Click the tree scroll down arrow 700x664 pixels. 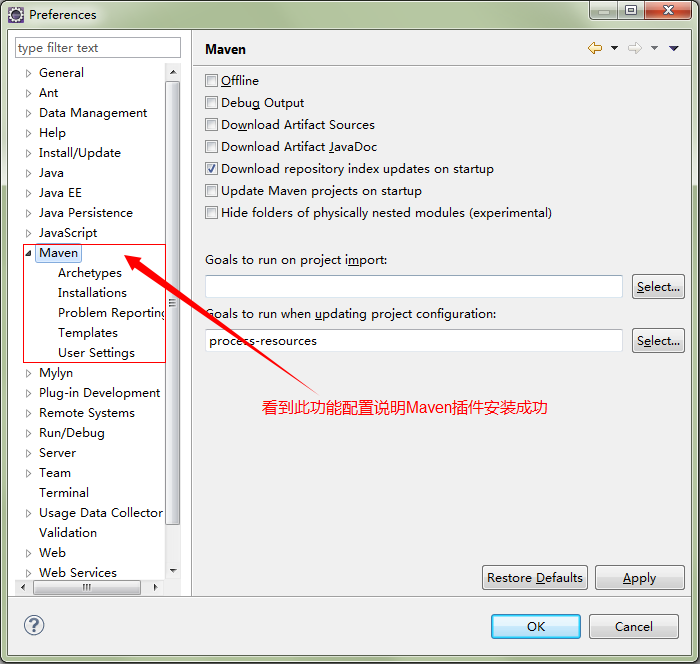[173, 571]
